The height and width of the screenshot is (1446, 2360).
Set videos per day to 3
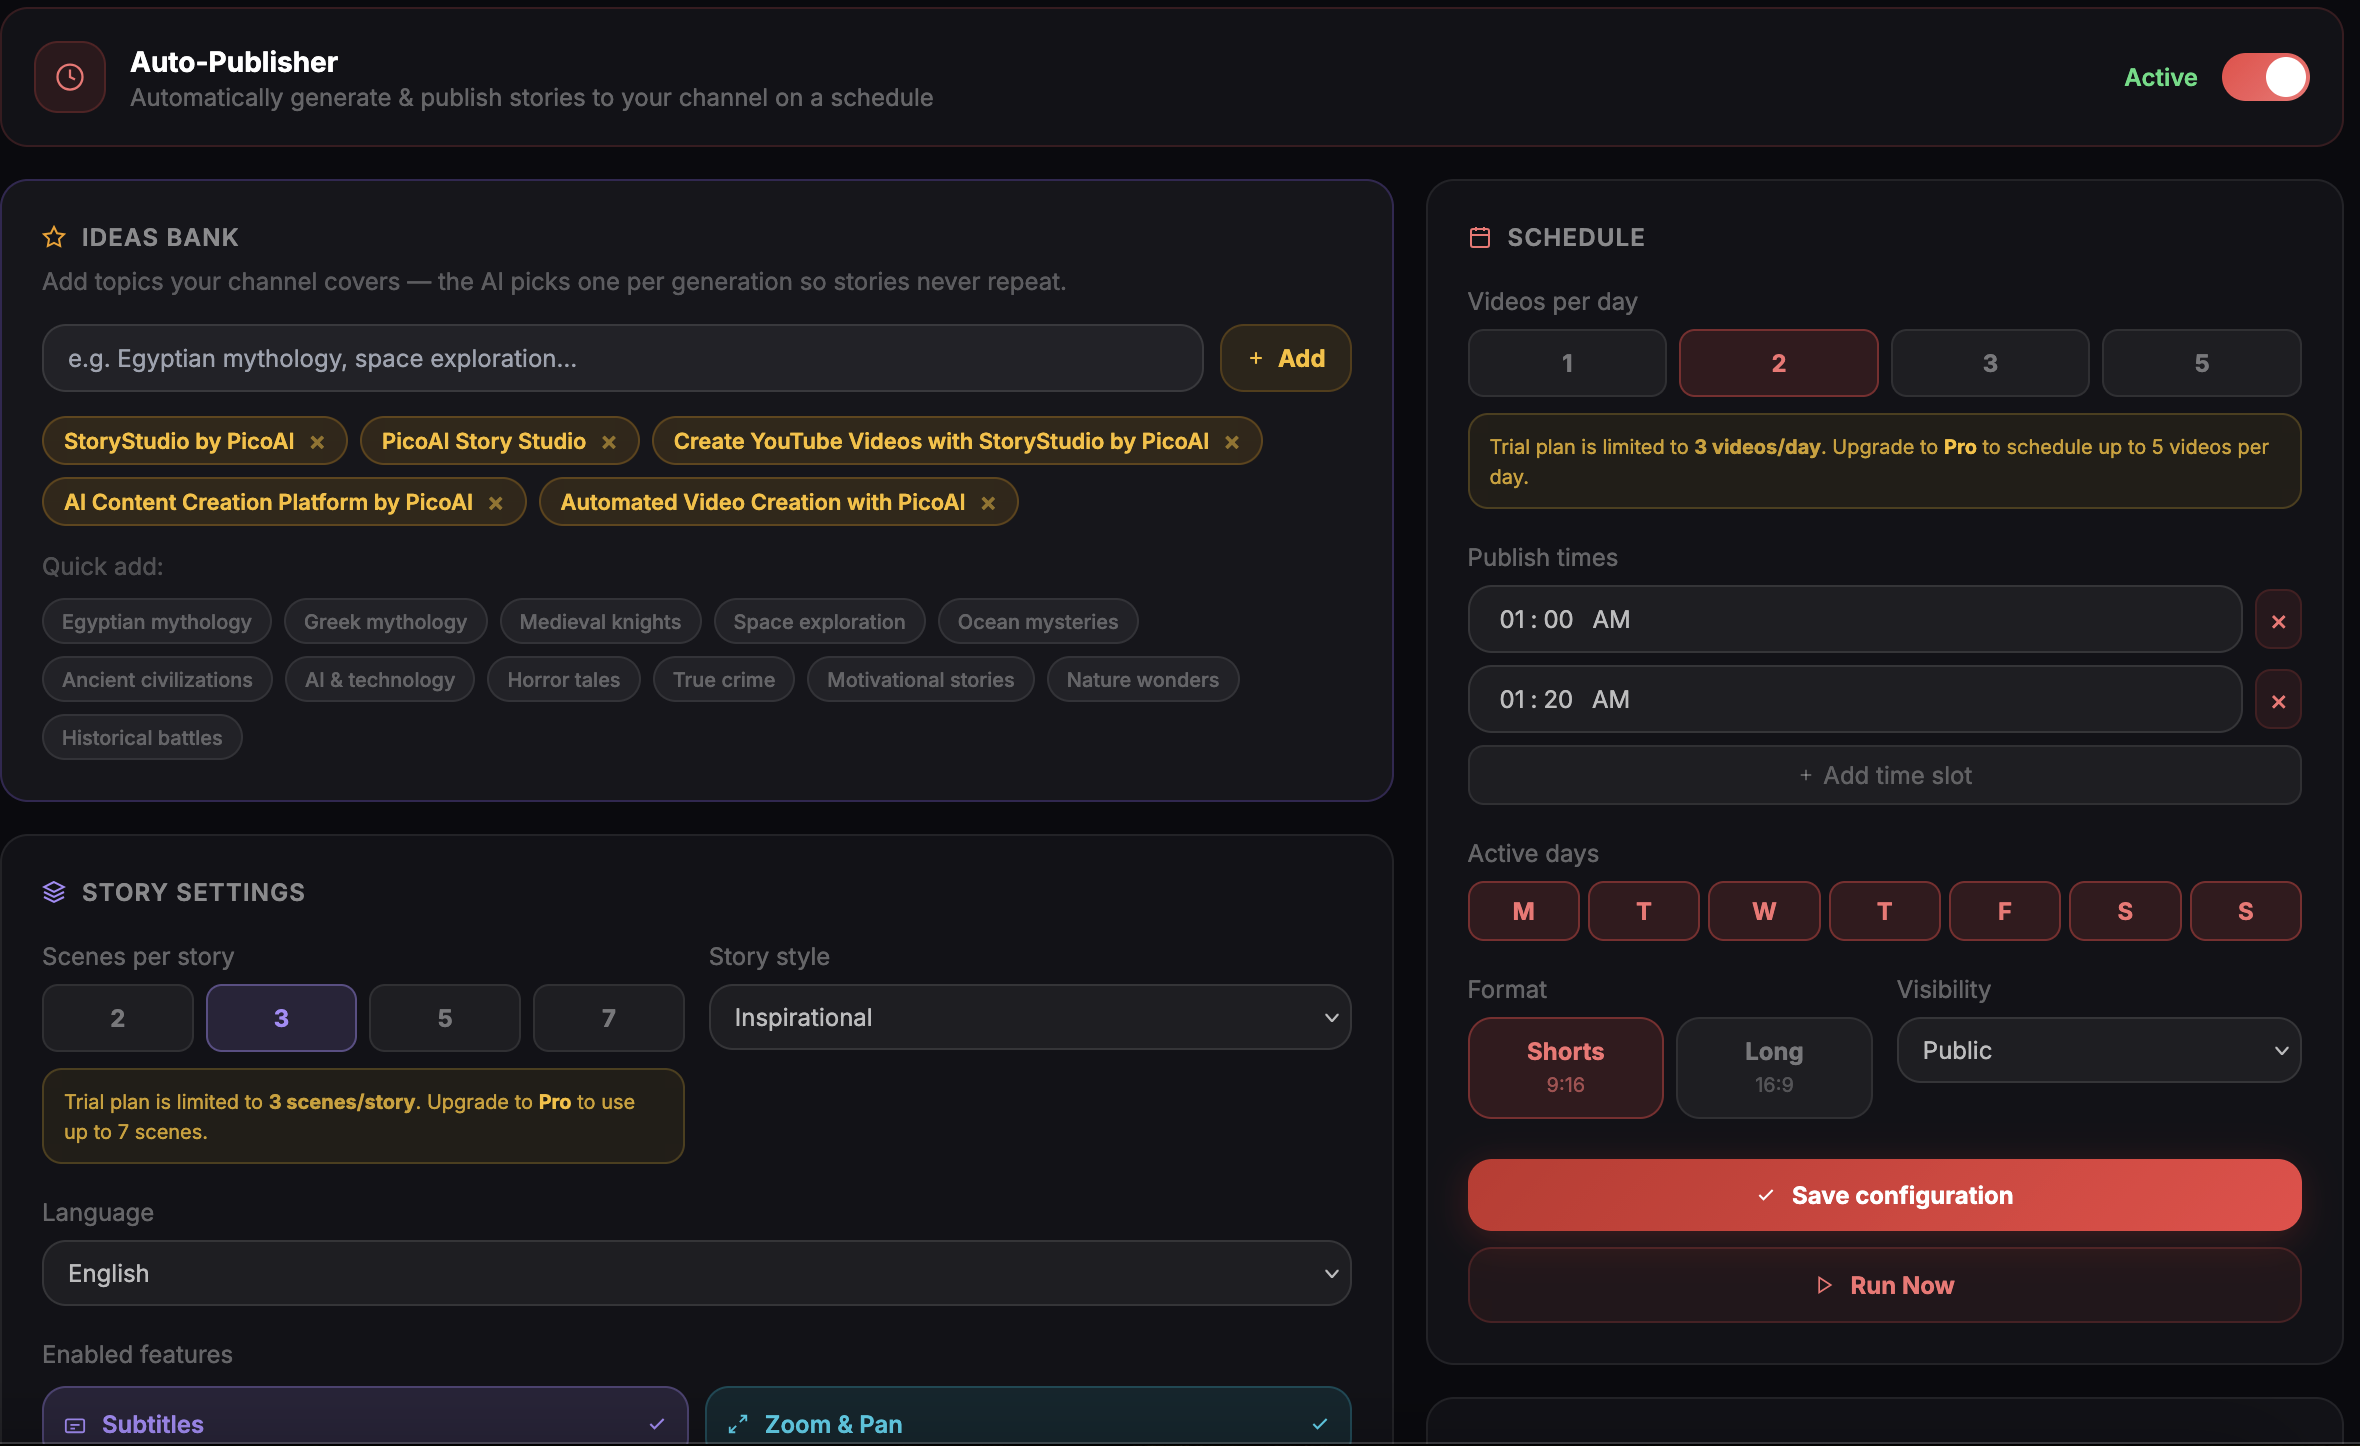(1990, 363)
